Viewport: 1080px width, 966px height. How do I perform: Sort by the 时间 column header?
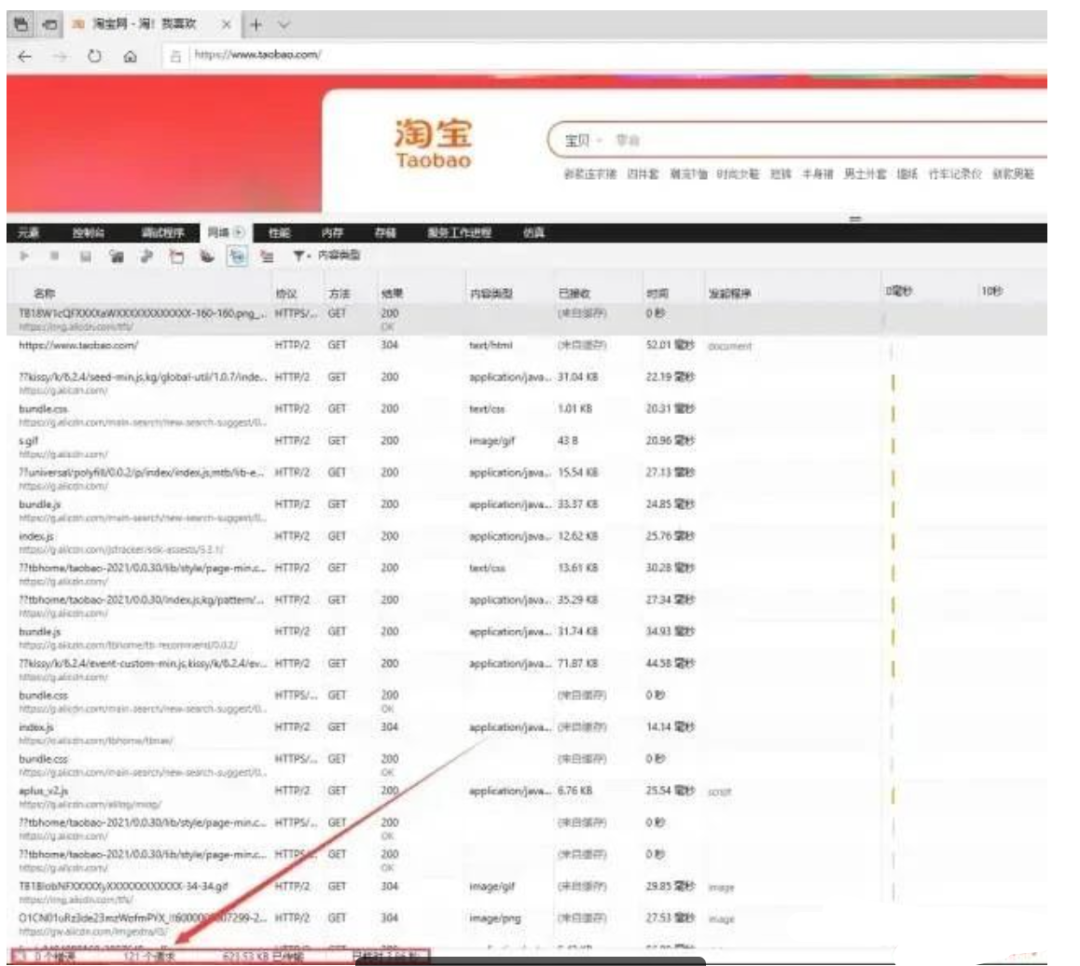click(657, 294)
